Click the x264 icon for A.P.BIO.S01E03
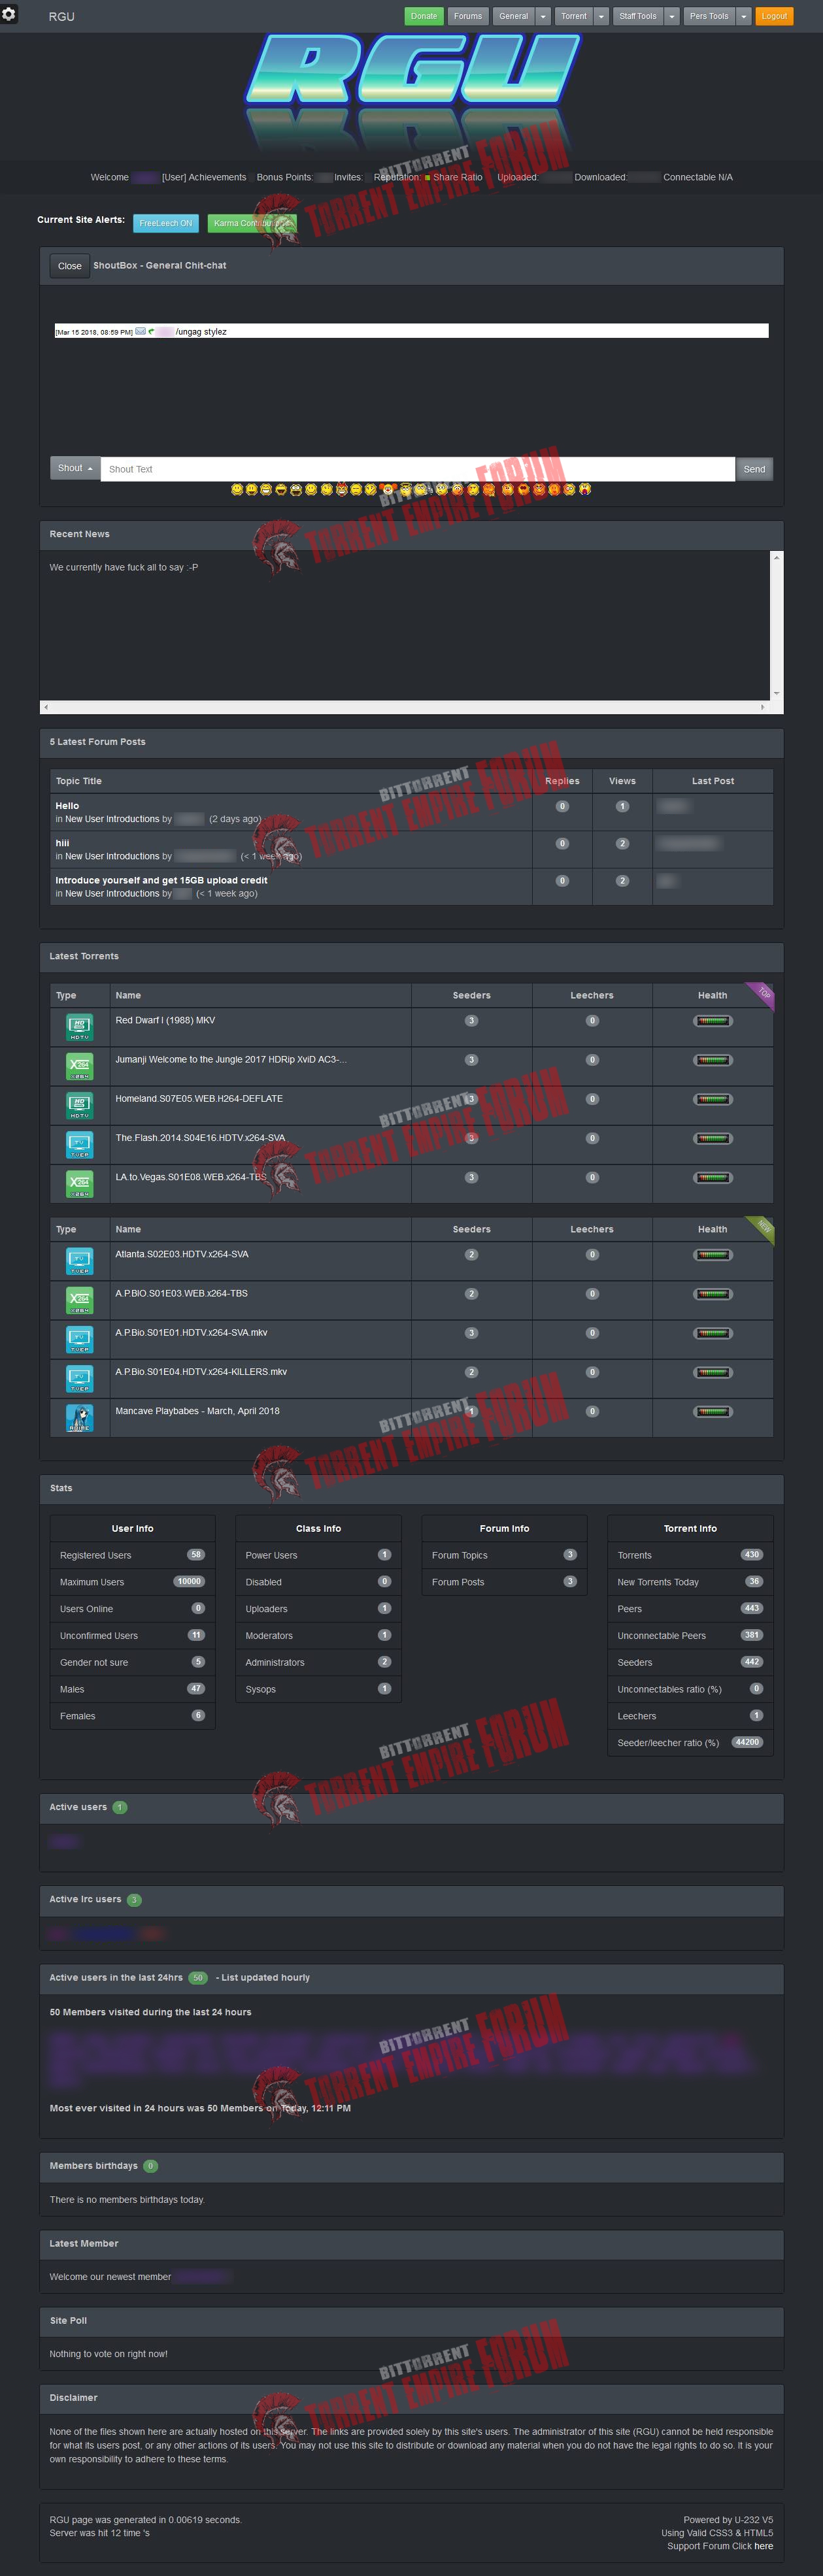The height and width of the screenshot is (2576, 823). (x=79, y=1300)
